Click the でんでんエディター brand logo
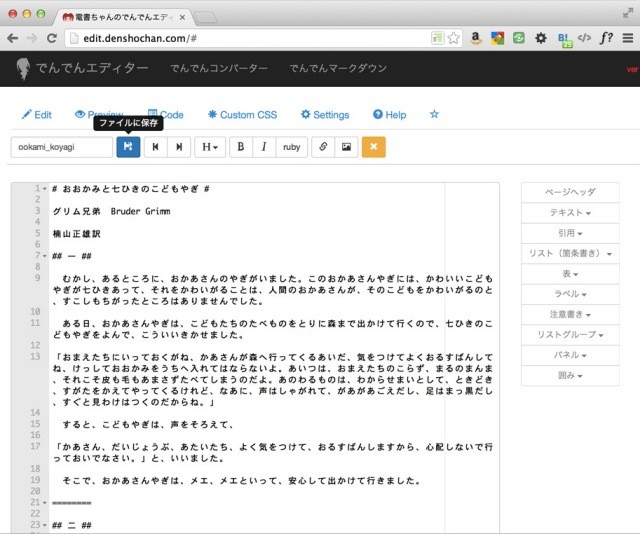The width and height of the screenshot is (640, 534). click(x=82, y=68)
